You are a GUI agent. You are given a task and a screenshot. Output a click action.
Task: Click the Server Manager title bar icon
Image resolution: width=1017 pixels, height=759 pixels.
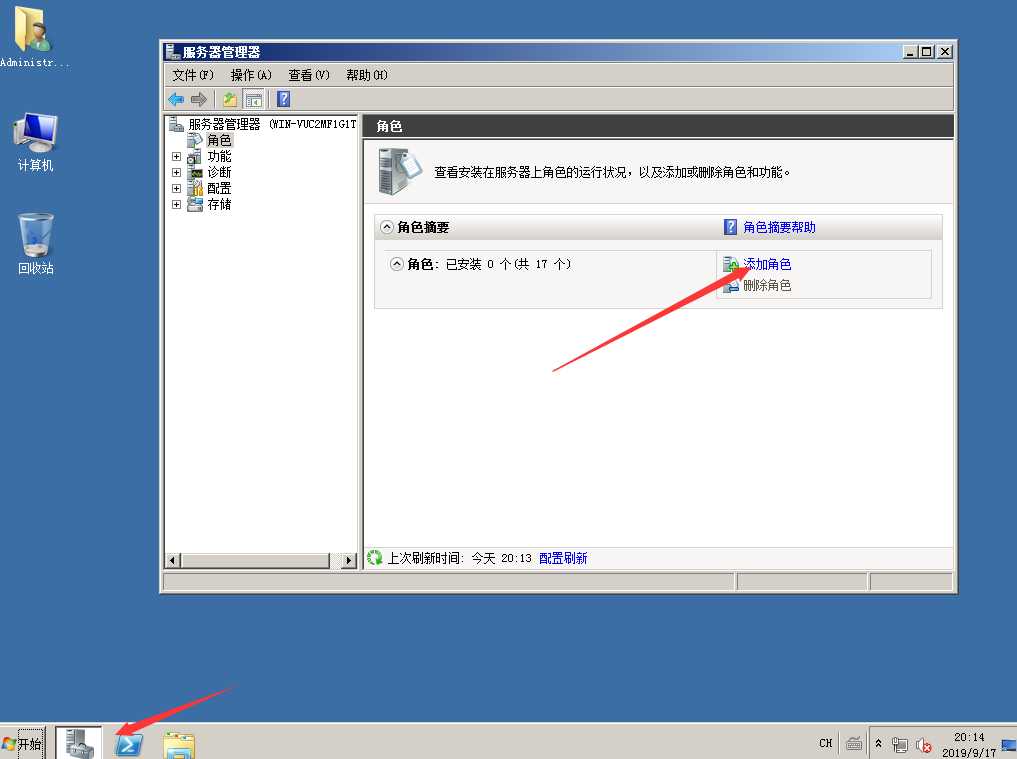[x=172, y=51]
